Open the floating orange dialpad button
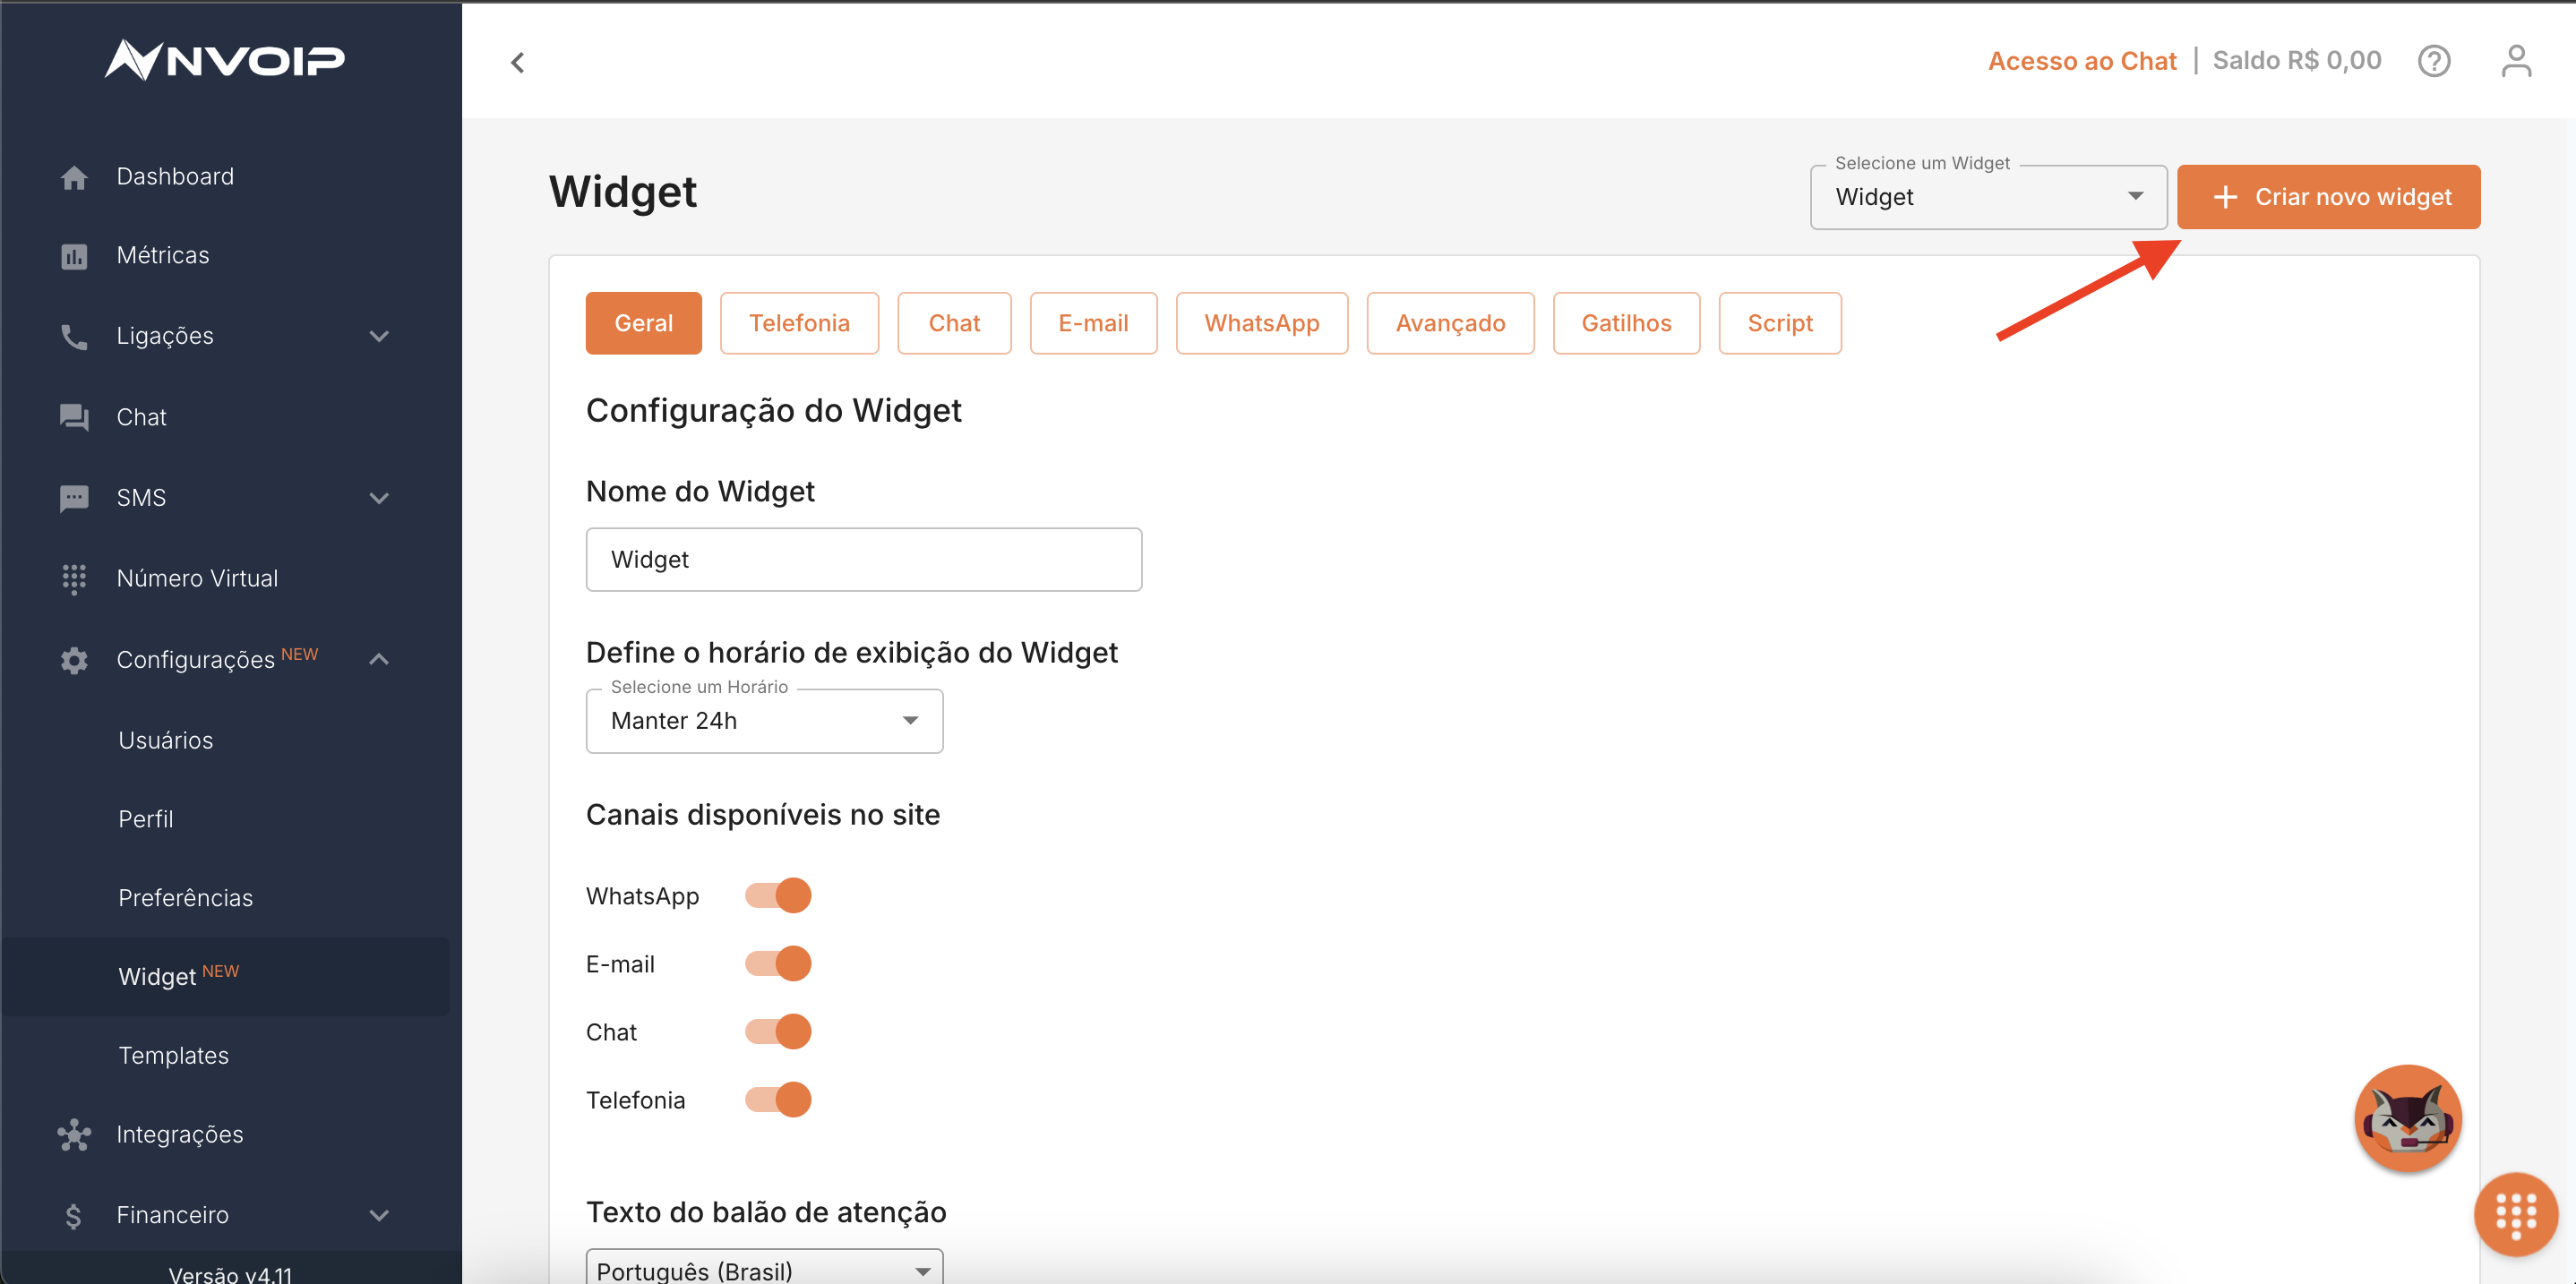 (2515, 1214)
